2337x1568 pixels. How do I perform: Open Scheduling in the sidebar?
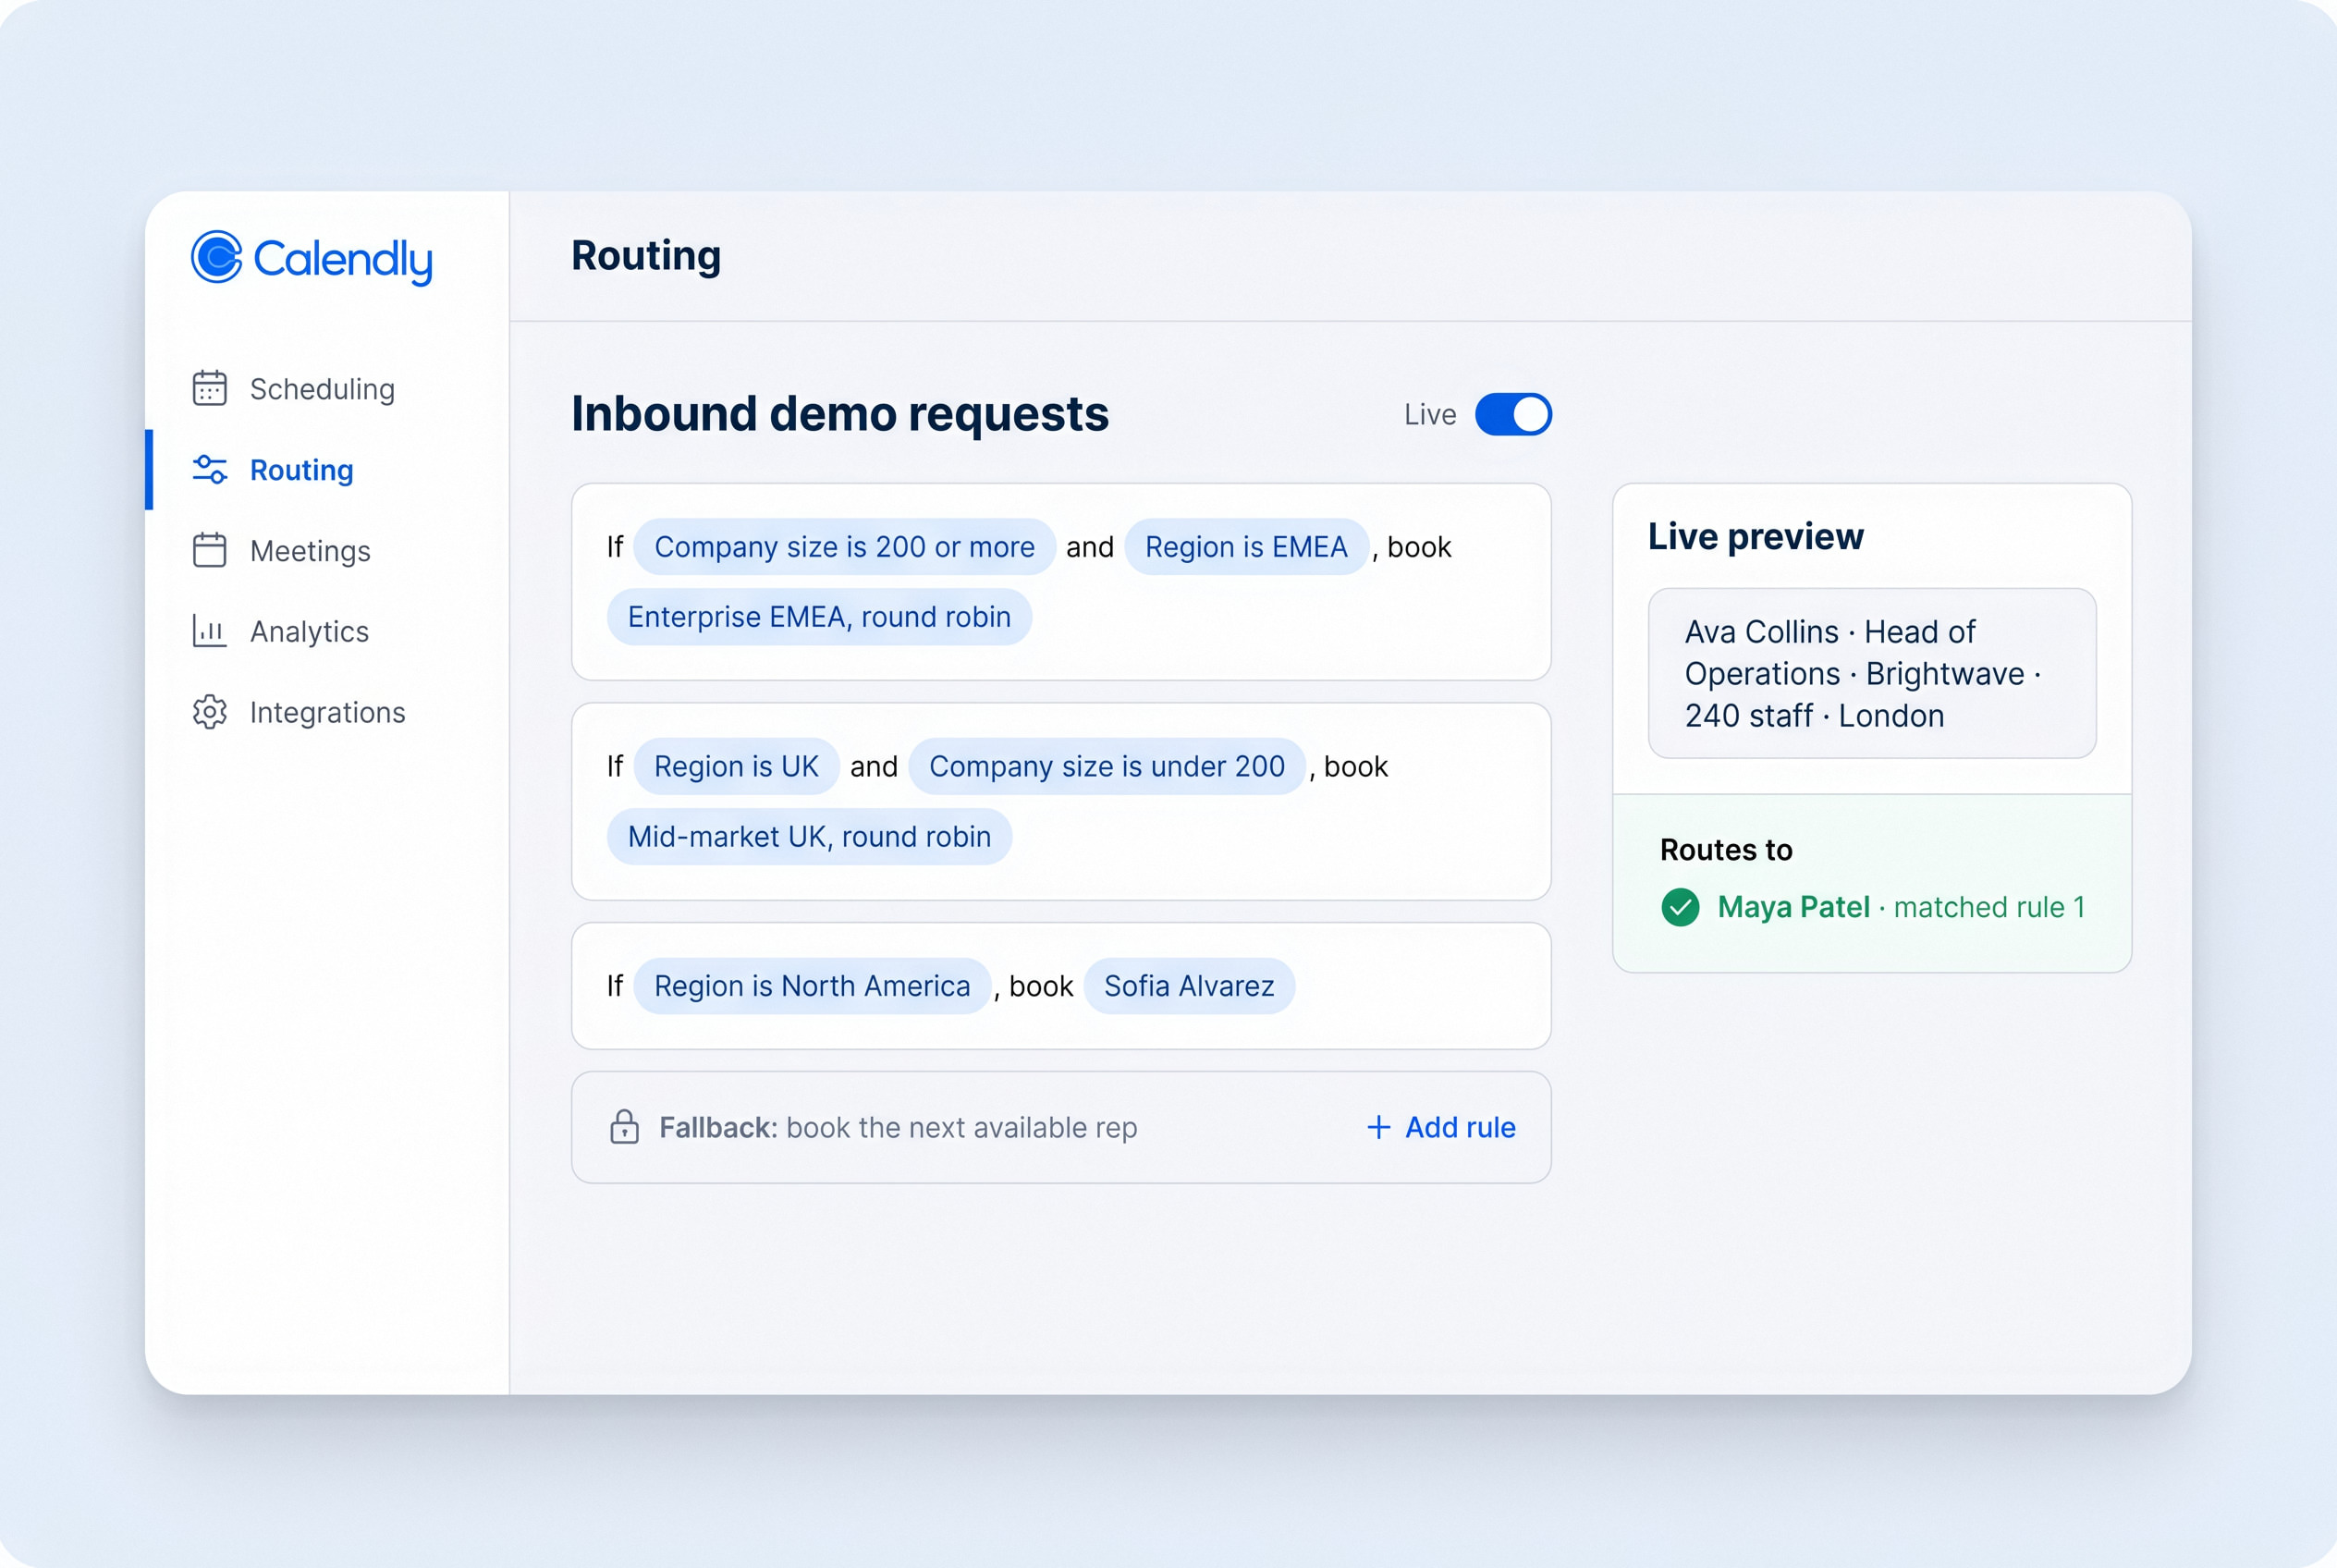click(322, 389)
